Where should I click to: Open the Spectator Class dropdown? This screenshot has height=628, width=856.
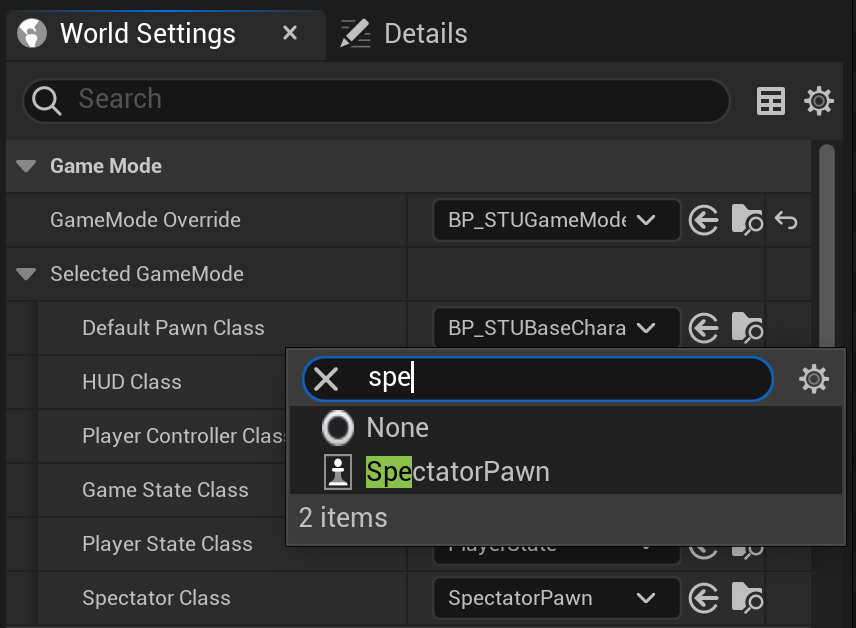click(556, 598)
